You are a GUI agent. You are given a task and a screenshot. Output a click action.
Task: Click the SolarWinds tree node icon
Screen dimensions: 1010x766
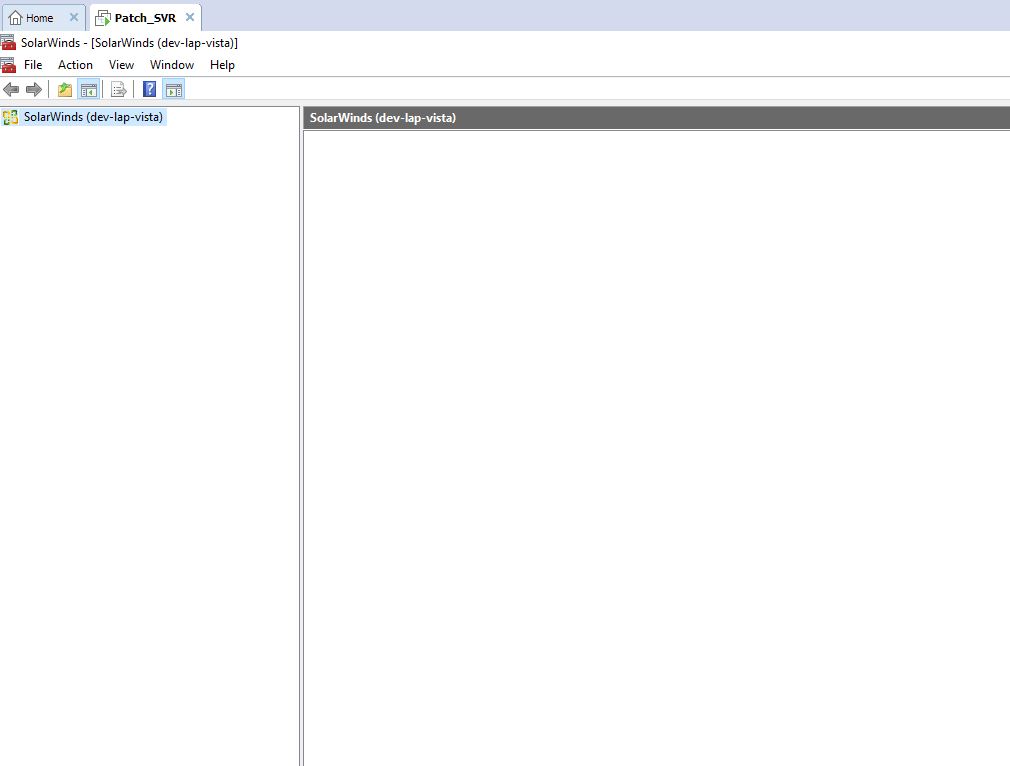point(10,117)
